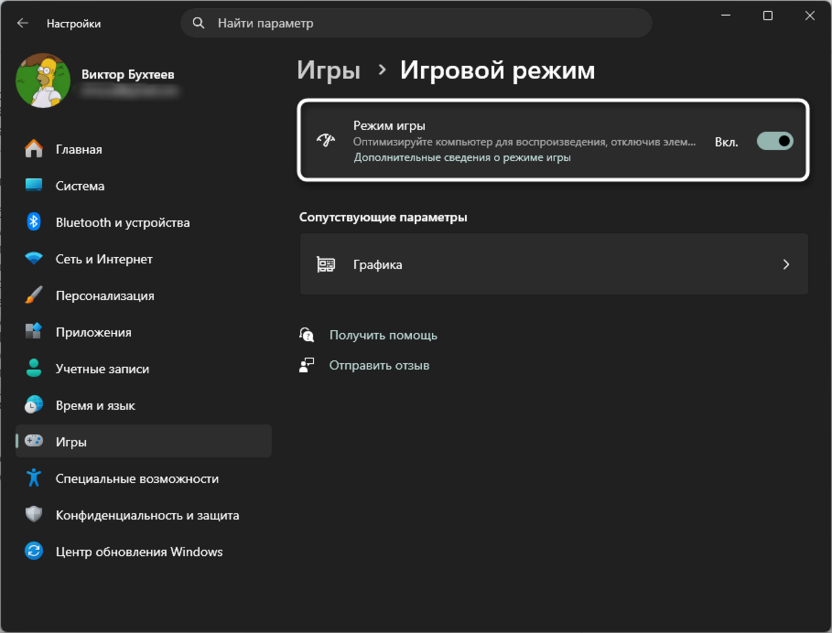The image size is (832, 633).
Task: Click the Система label in the sidebar
Action: [x=80, y=186]
